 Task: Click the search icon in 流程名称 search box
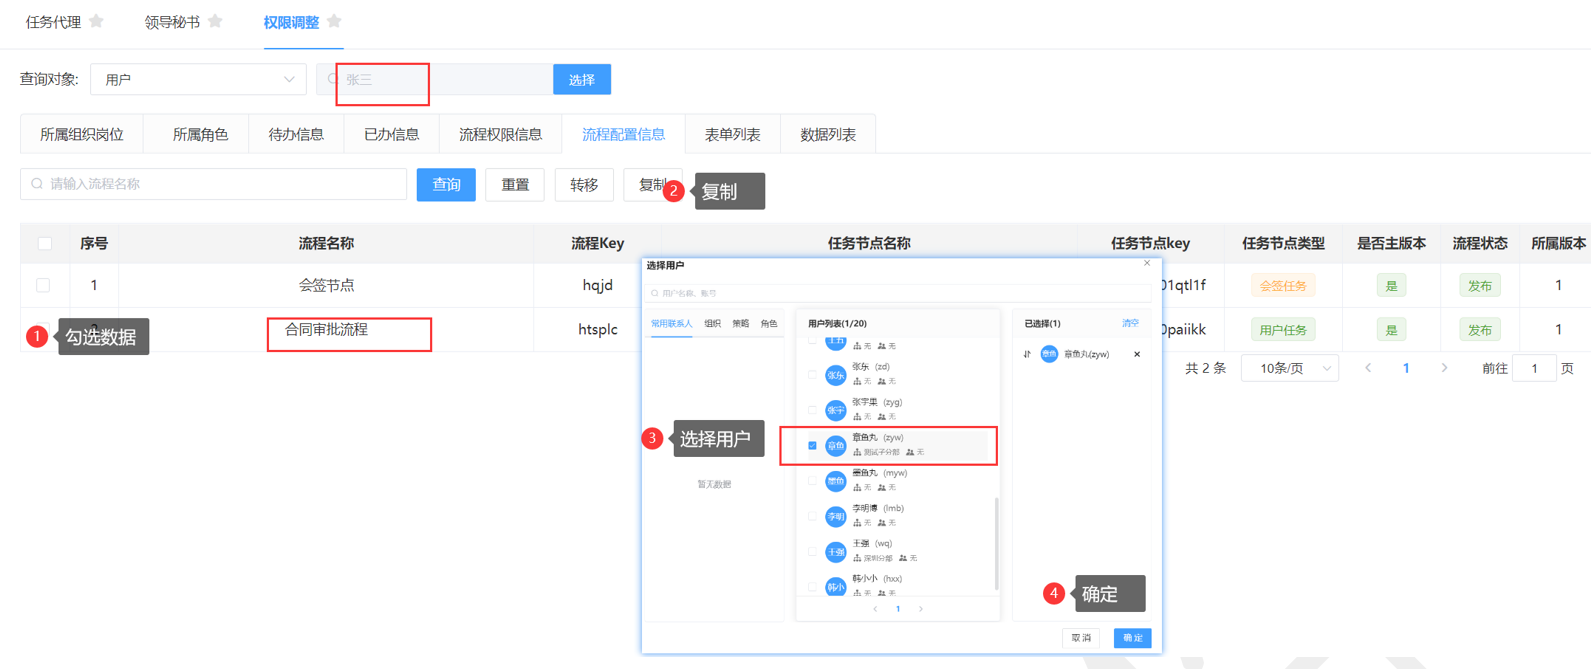pos(37,184)
